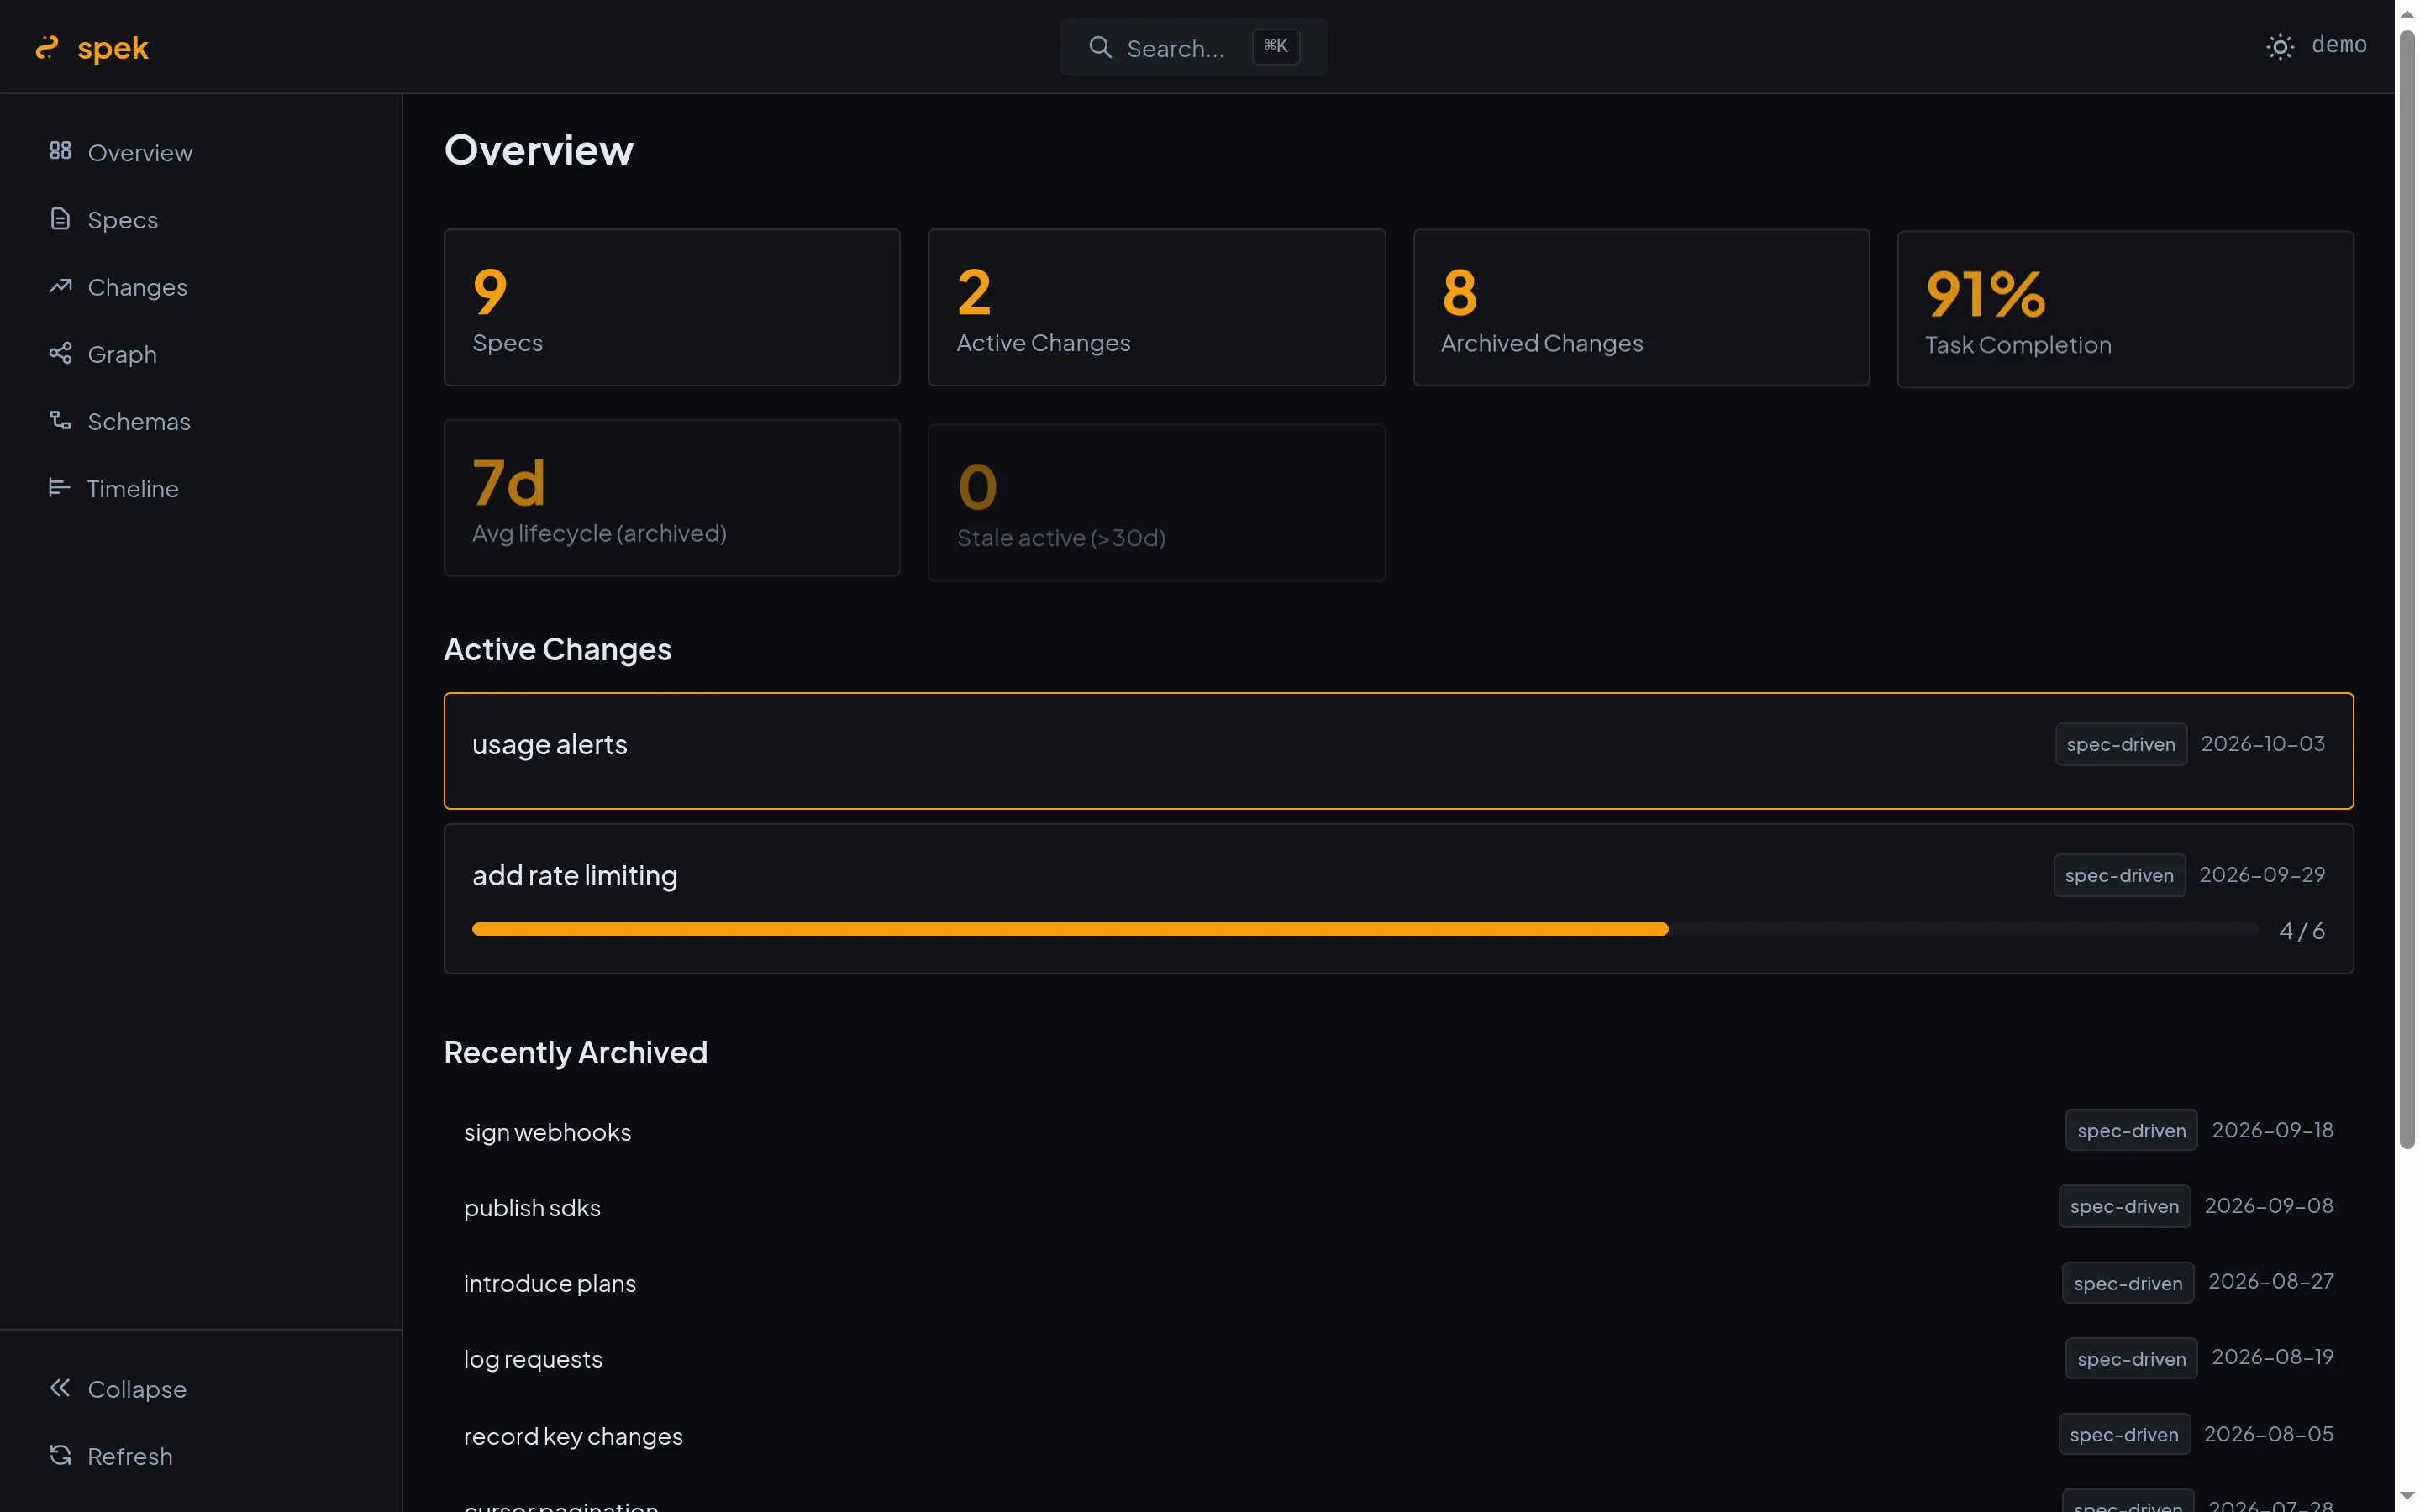Switch to the Timeline view

(x=201, y=488)
